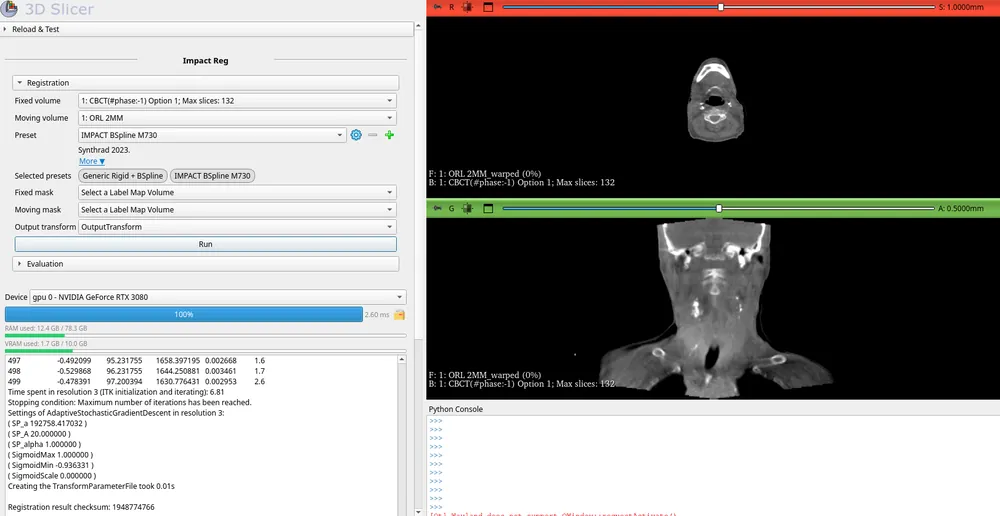Viewport: 1000px width, 516px height.
Task: Click the 'Registration result checksum: 1948774766' line
Action: (x=81, y=507)
